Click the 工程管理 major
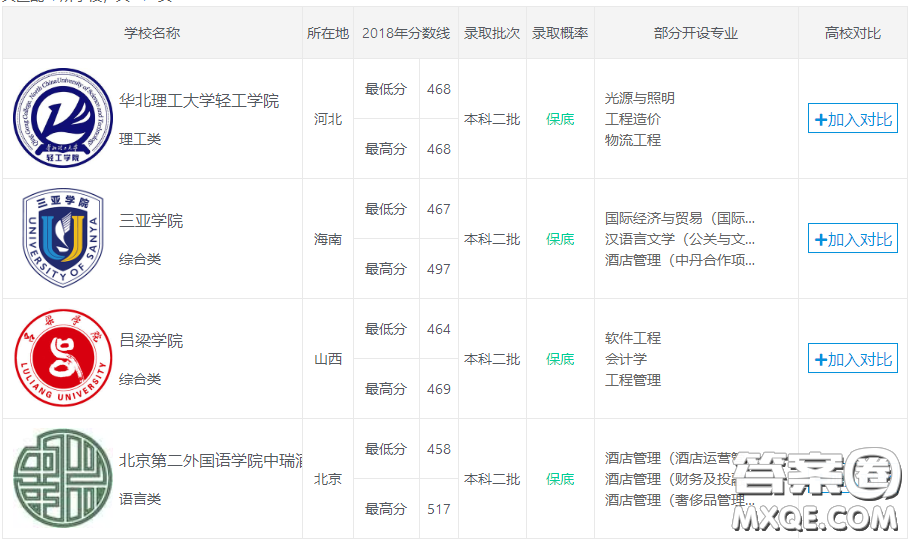909x540 pixels. click(x=632, y=380)
